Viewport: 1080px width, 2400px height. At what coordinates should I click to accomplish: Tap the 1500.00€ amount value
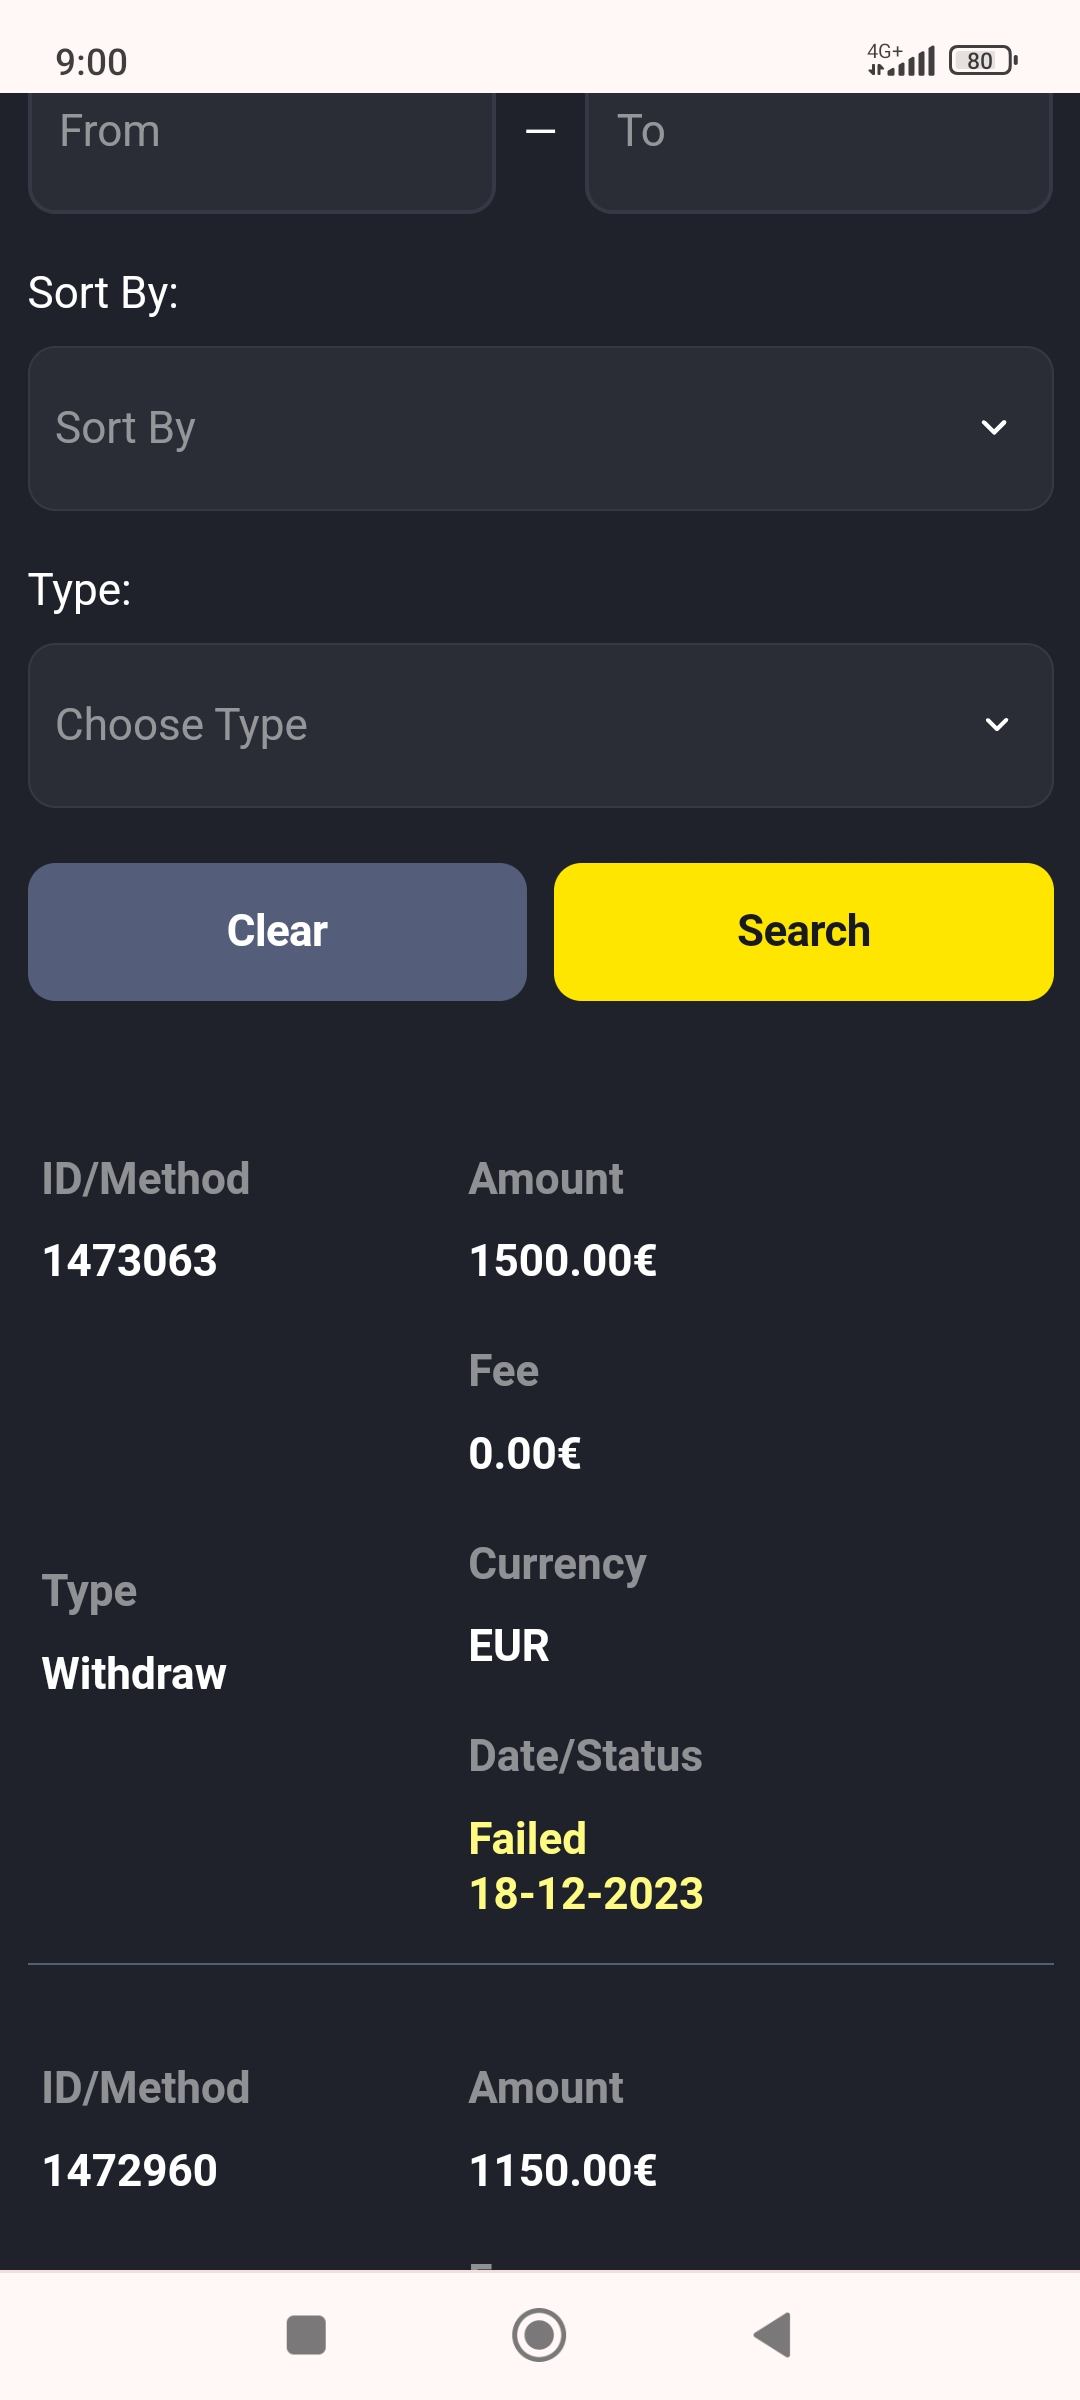point(563,1260)
